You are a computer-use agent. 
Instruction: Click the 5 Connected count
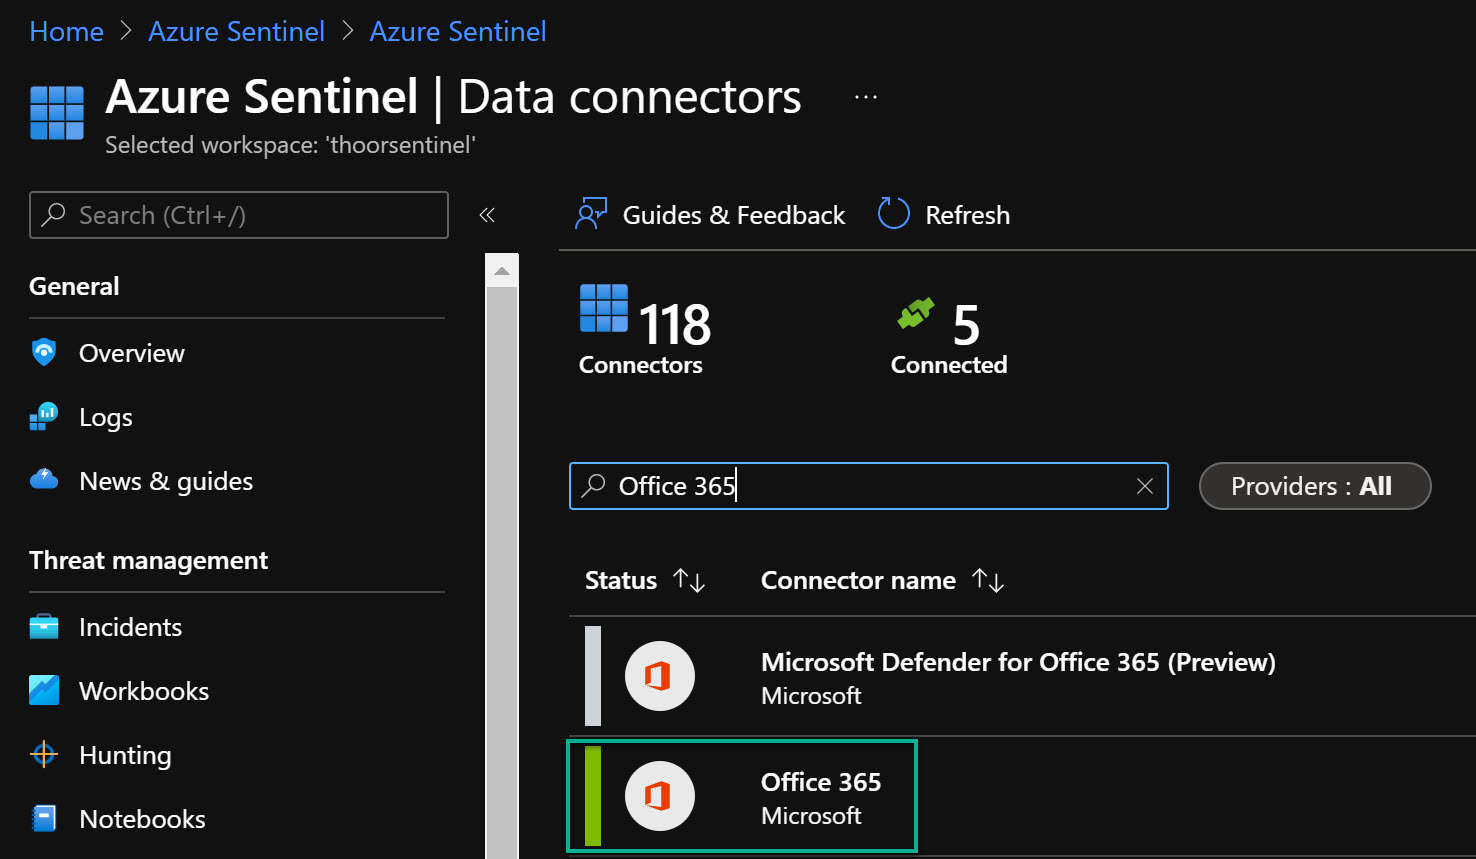[x=949, y=337]
